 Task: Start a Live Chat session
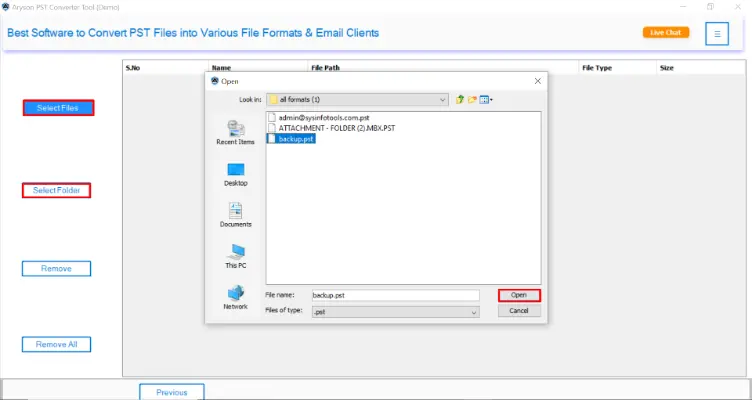666,33
